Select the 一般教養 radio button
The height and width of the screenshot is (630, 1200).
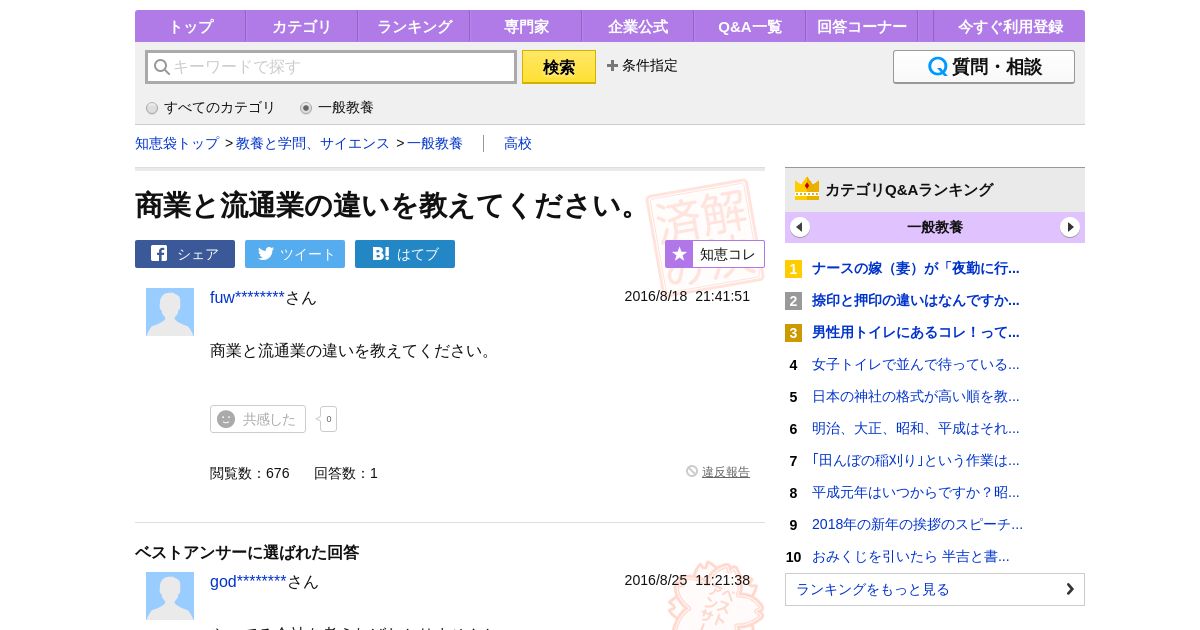306,108
